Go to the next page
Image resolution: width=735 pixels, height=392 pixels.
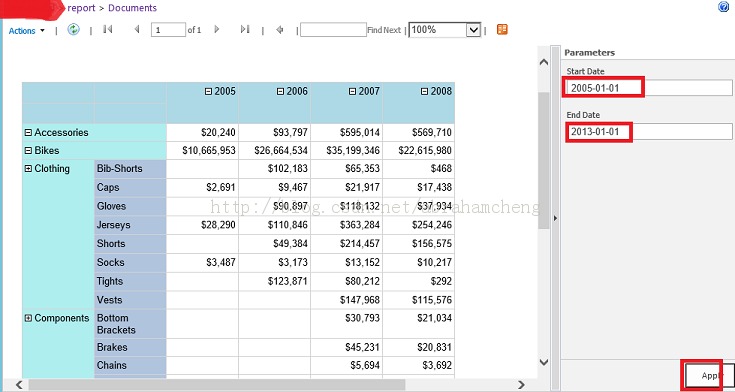pos(217,30)
